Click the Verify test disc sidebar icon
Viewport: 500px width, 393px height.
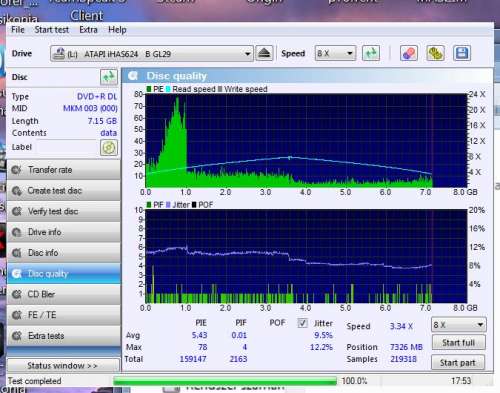click(x=16, y=211)
